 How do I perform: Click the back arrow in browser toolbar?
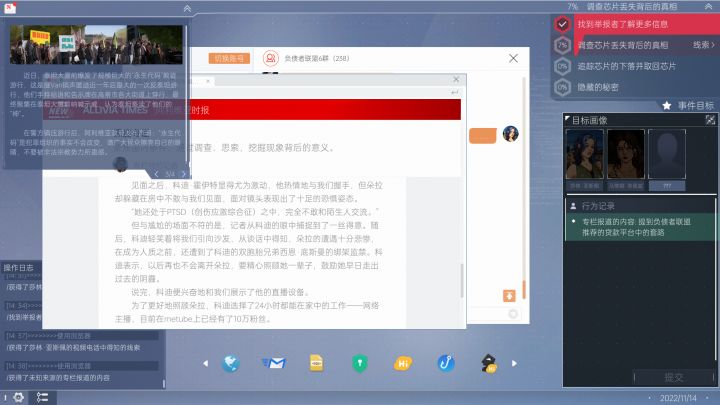[455, 92]
